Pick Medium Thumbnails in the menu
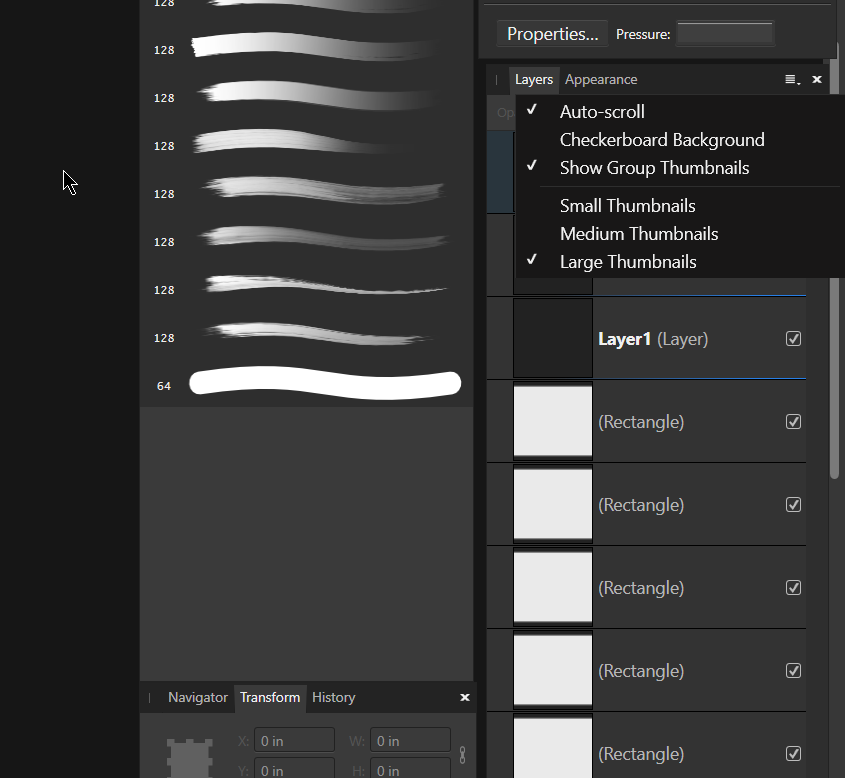 [638, 234]
